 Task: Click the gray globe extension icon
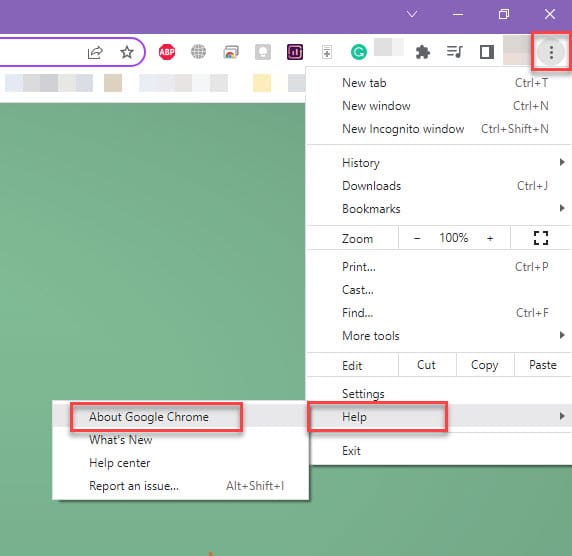tap(198, 52)
